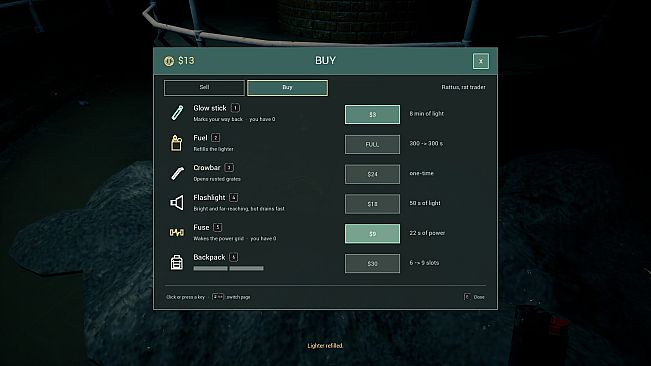The height and width of the screenshot is (366, 651).
Task: Click the 'Click or press a key' hint
Action: (185, 297)
